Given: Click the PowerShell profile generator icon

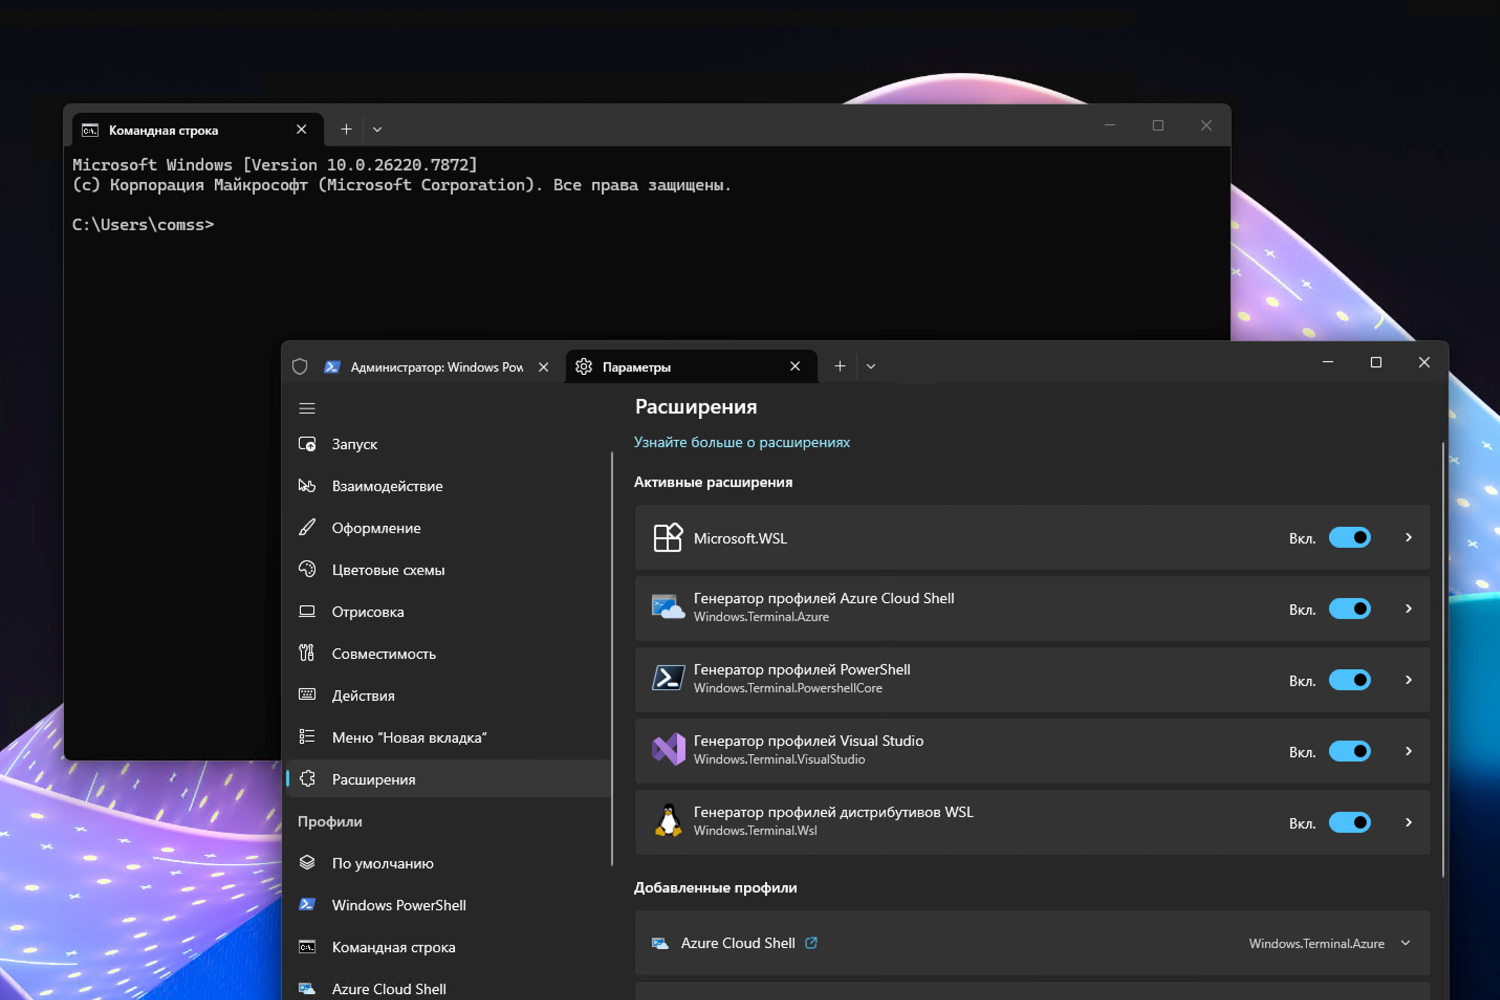Looking at the screenshot, I should click(668, 678).
